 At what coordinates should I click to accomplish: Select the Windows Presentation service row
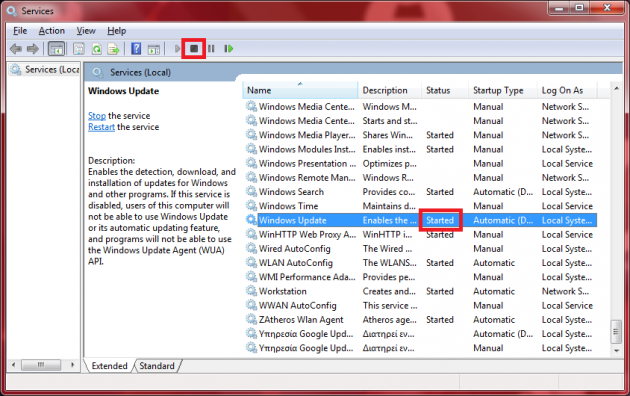(x=420, y=163)
